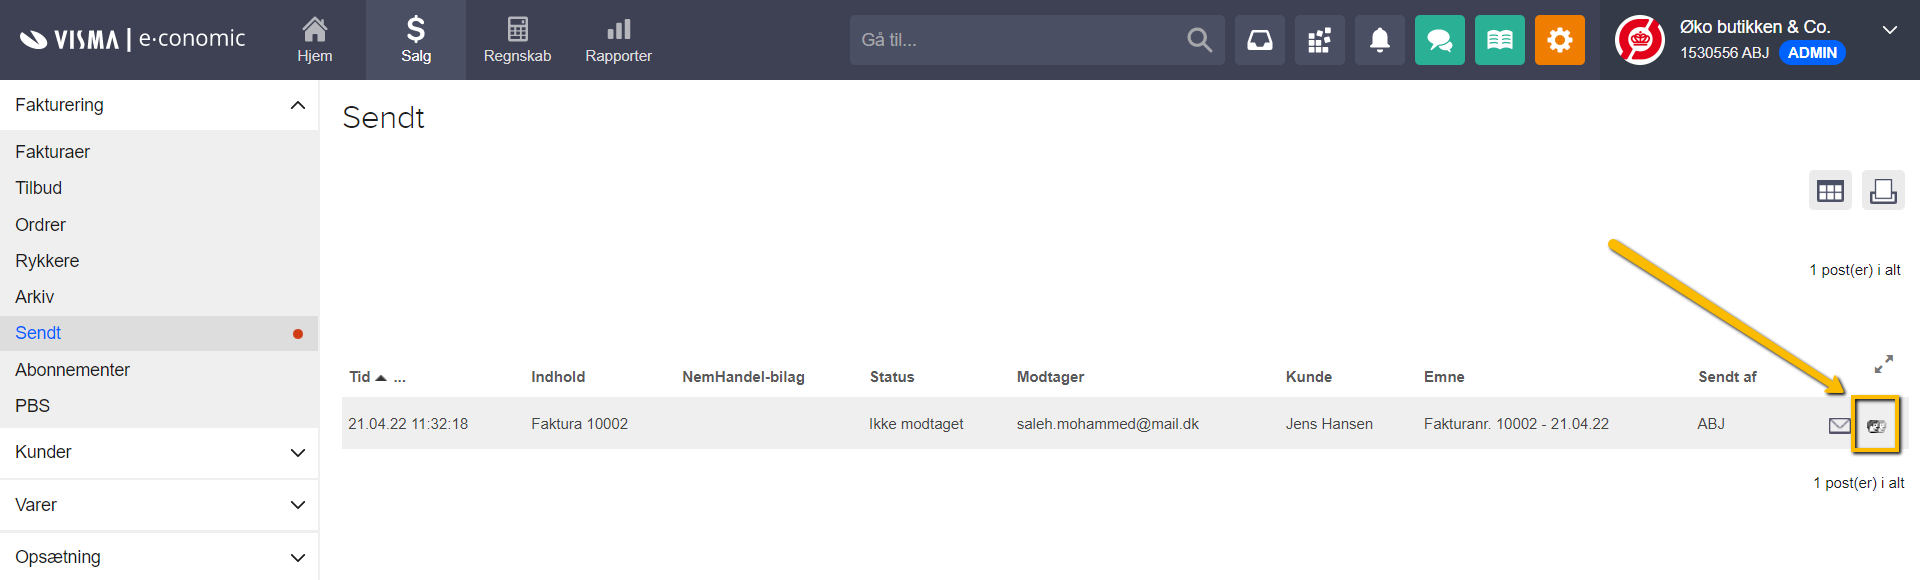Expand the Kunder section

point(297,453)
